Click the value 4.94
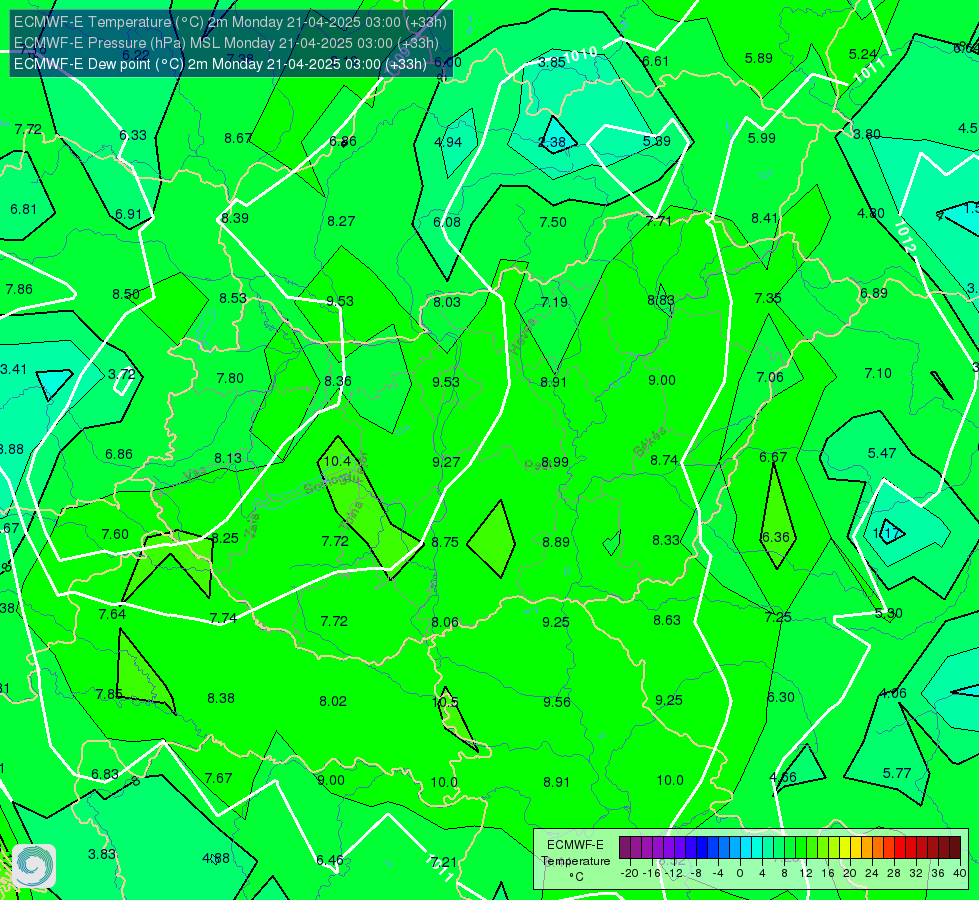 [448, 142]
